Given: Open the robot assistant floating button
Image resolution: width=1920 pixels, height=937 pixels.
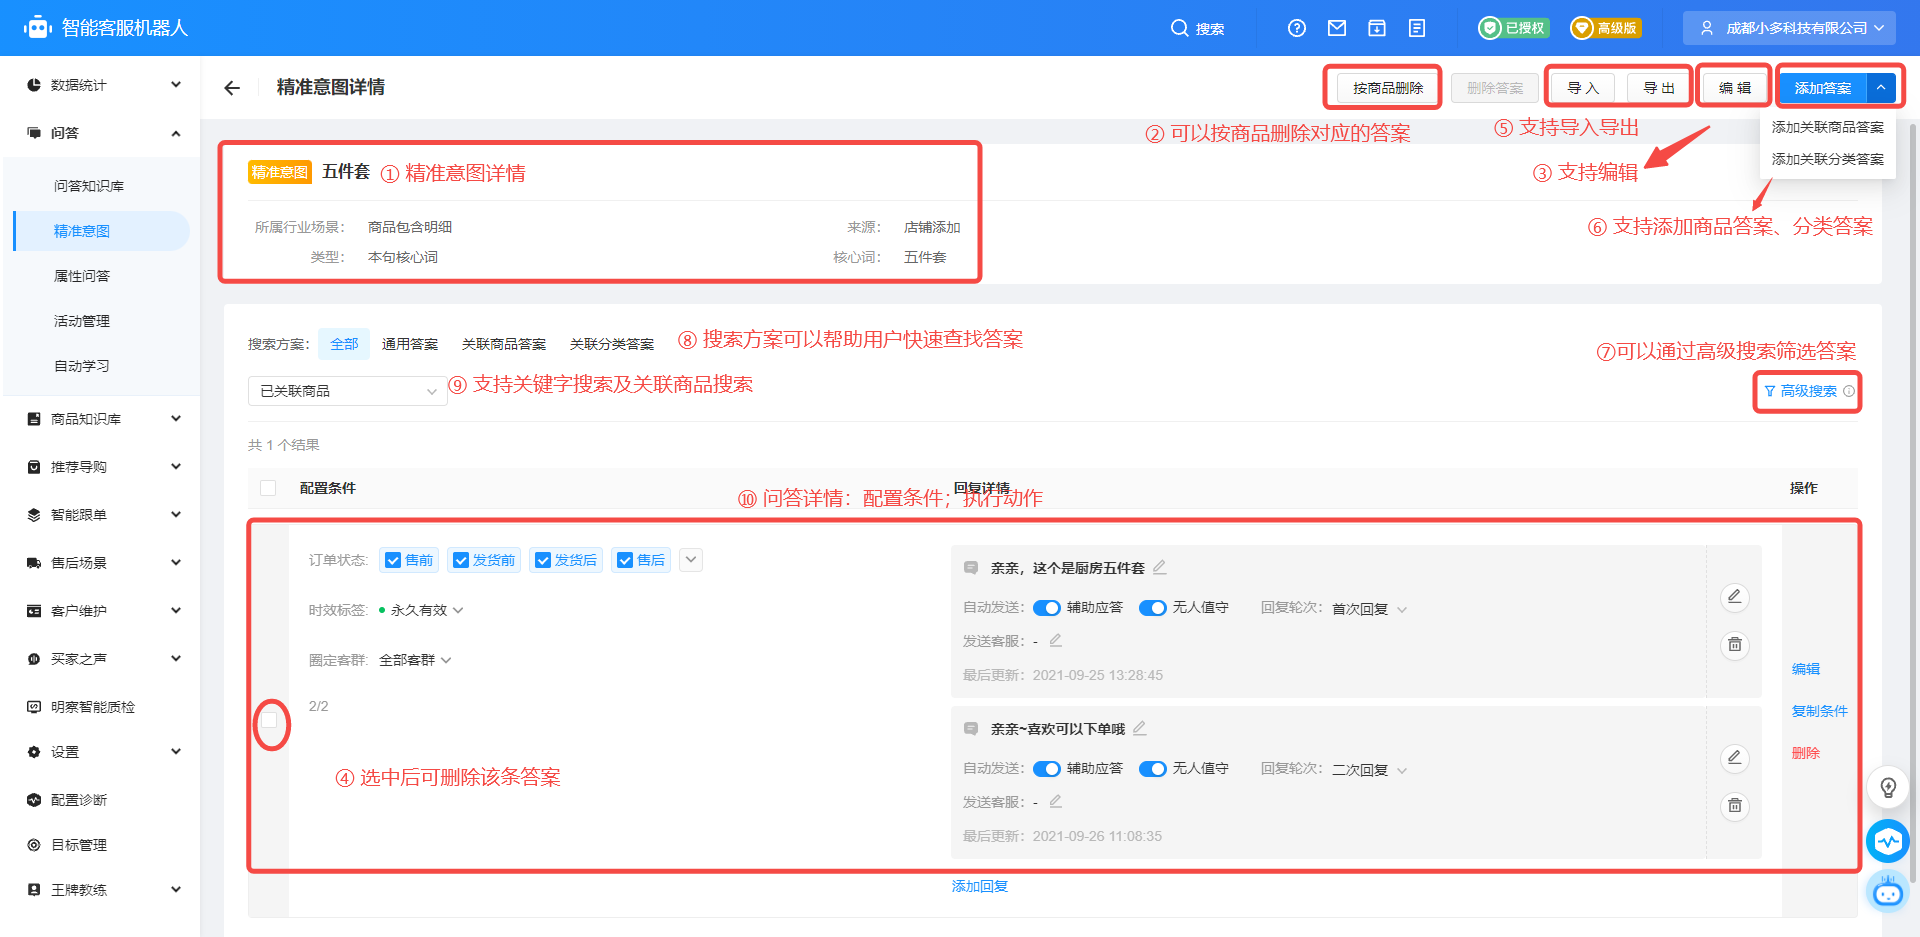Looking at the screenshot, I should 1888,891.
